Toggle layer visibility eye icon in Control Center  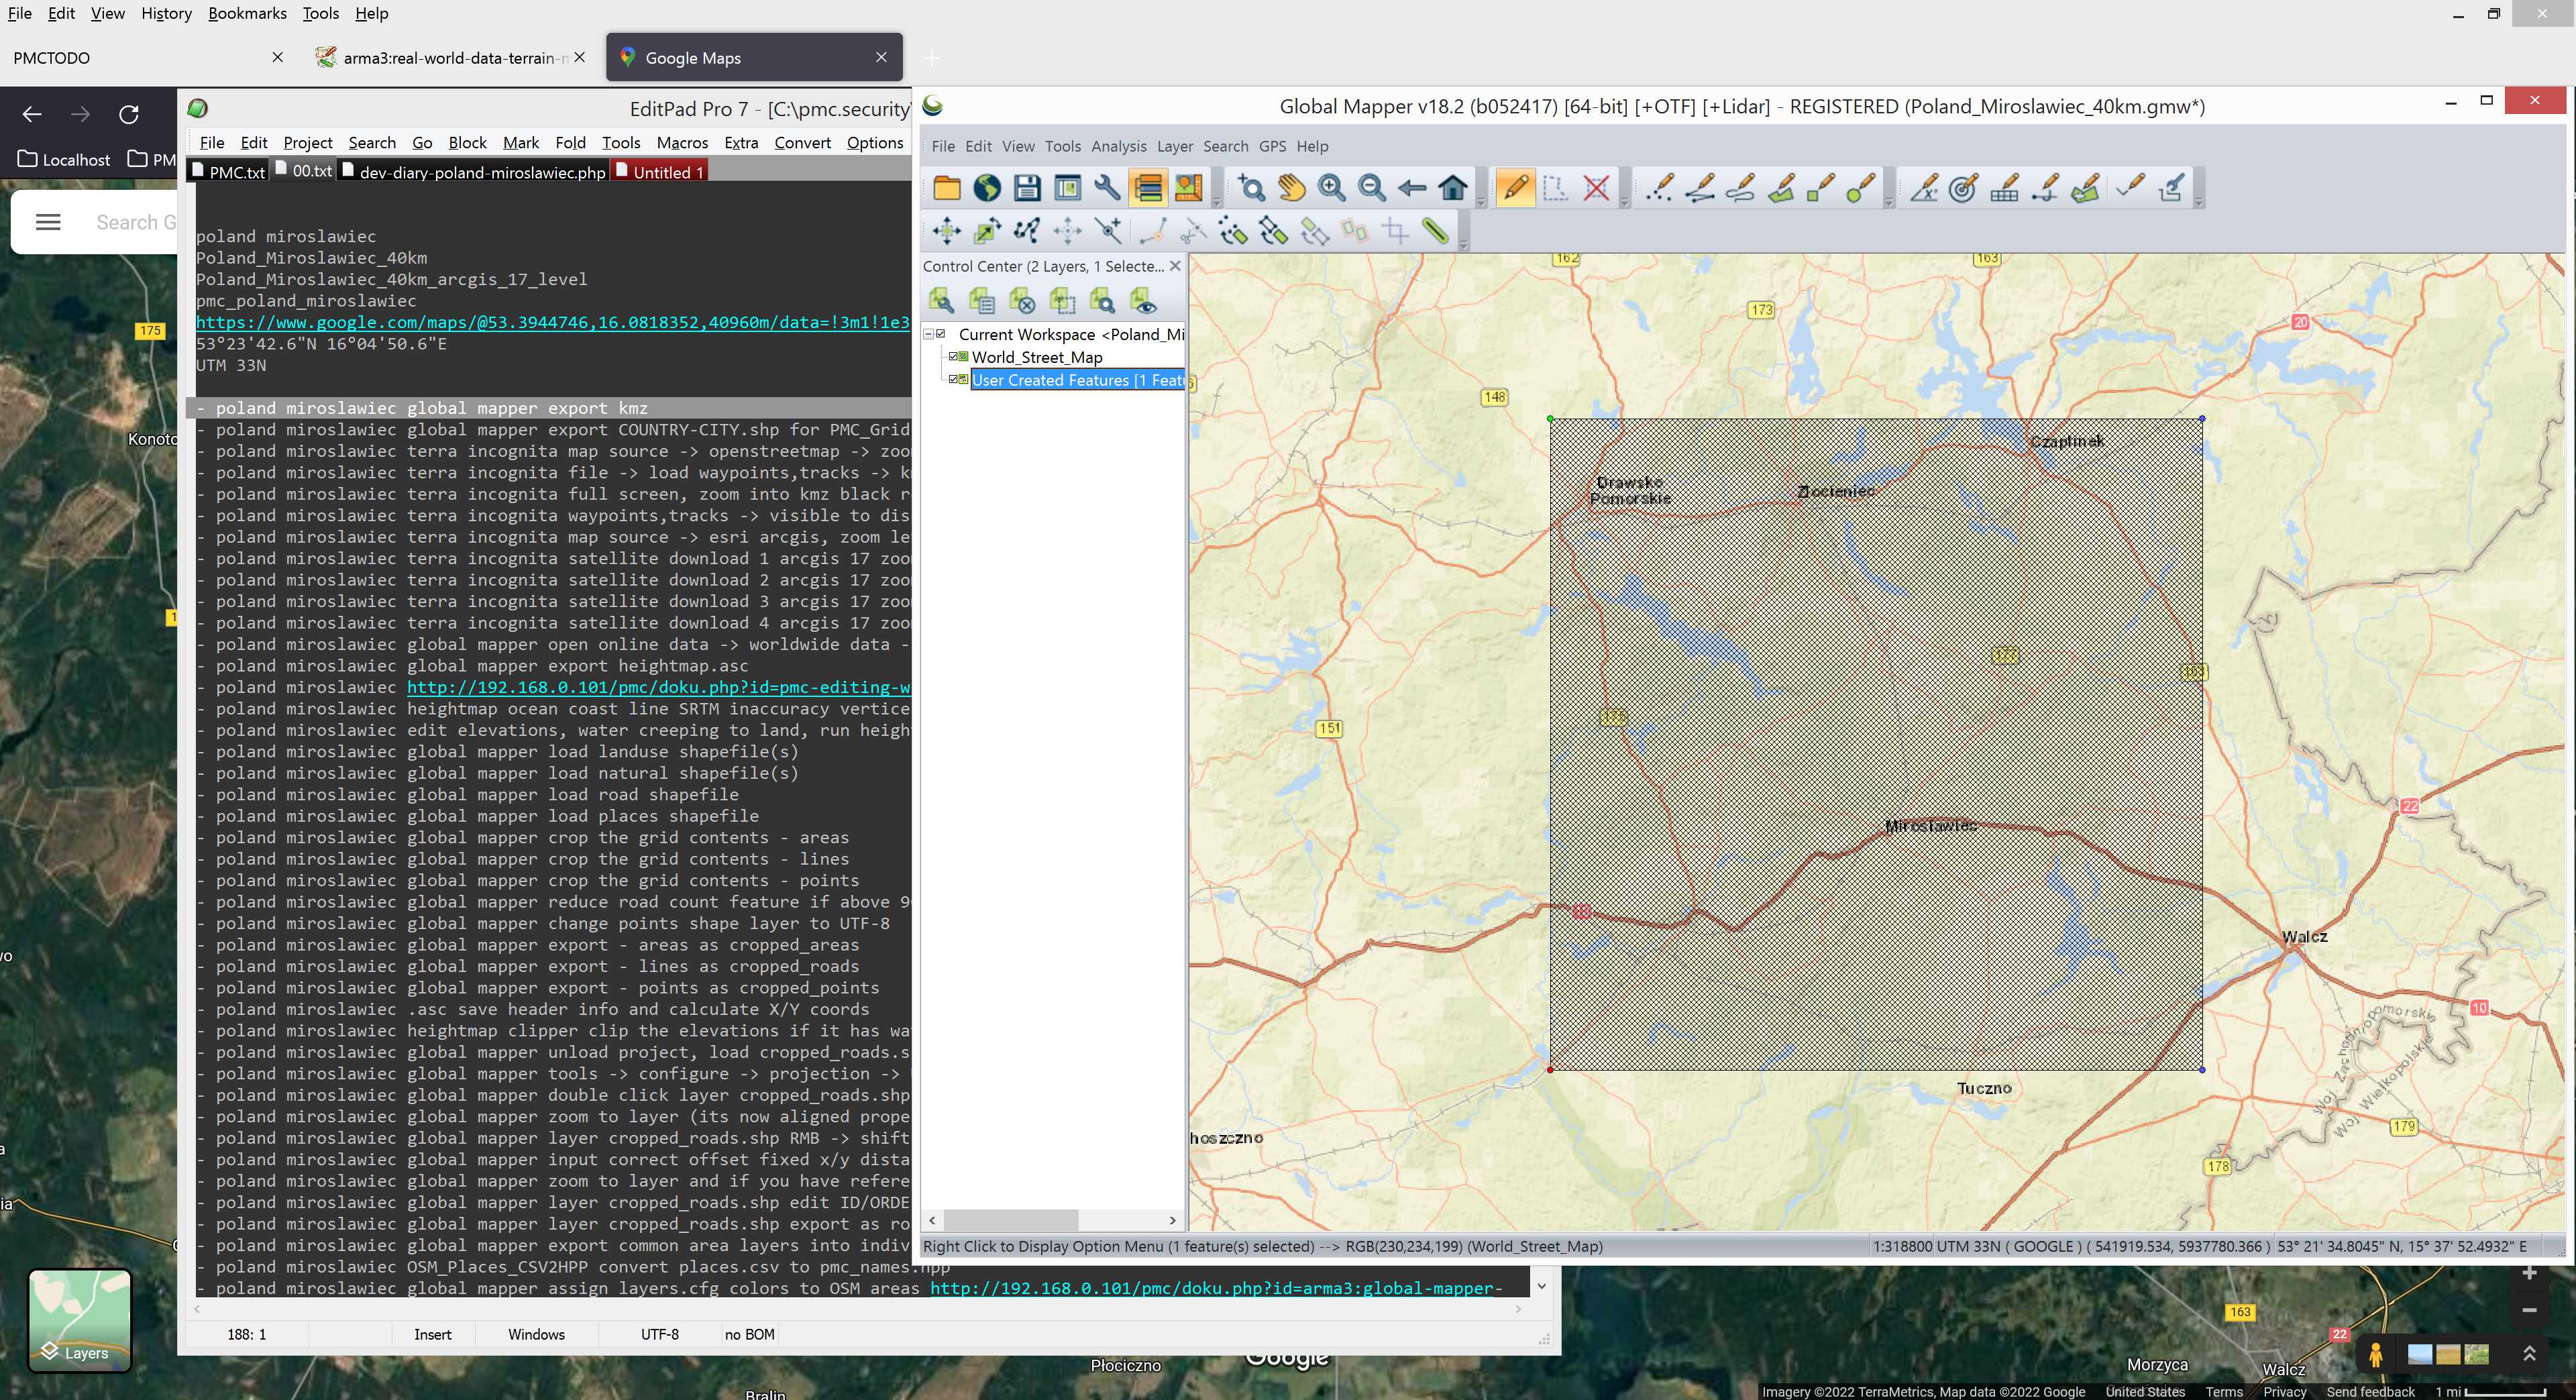[1143, 300]
